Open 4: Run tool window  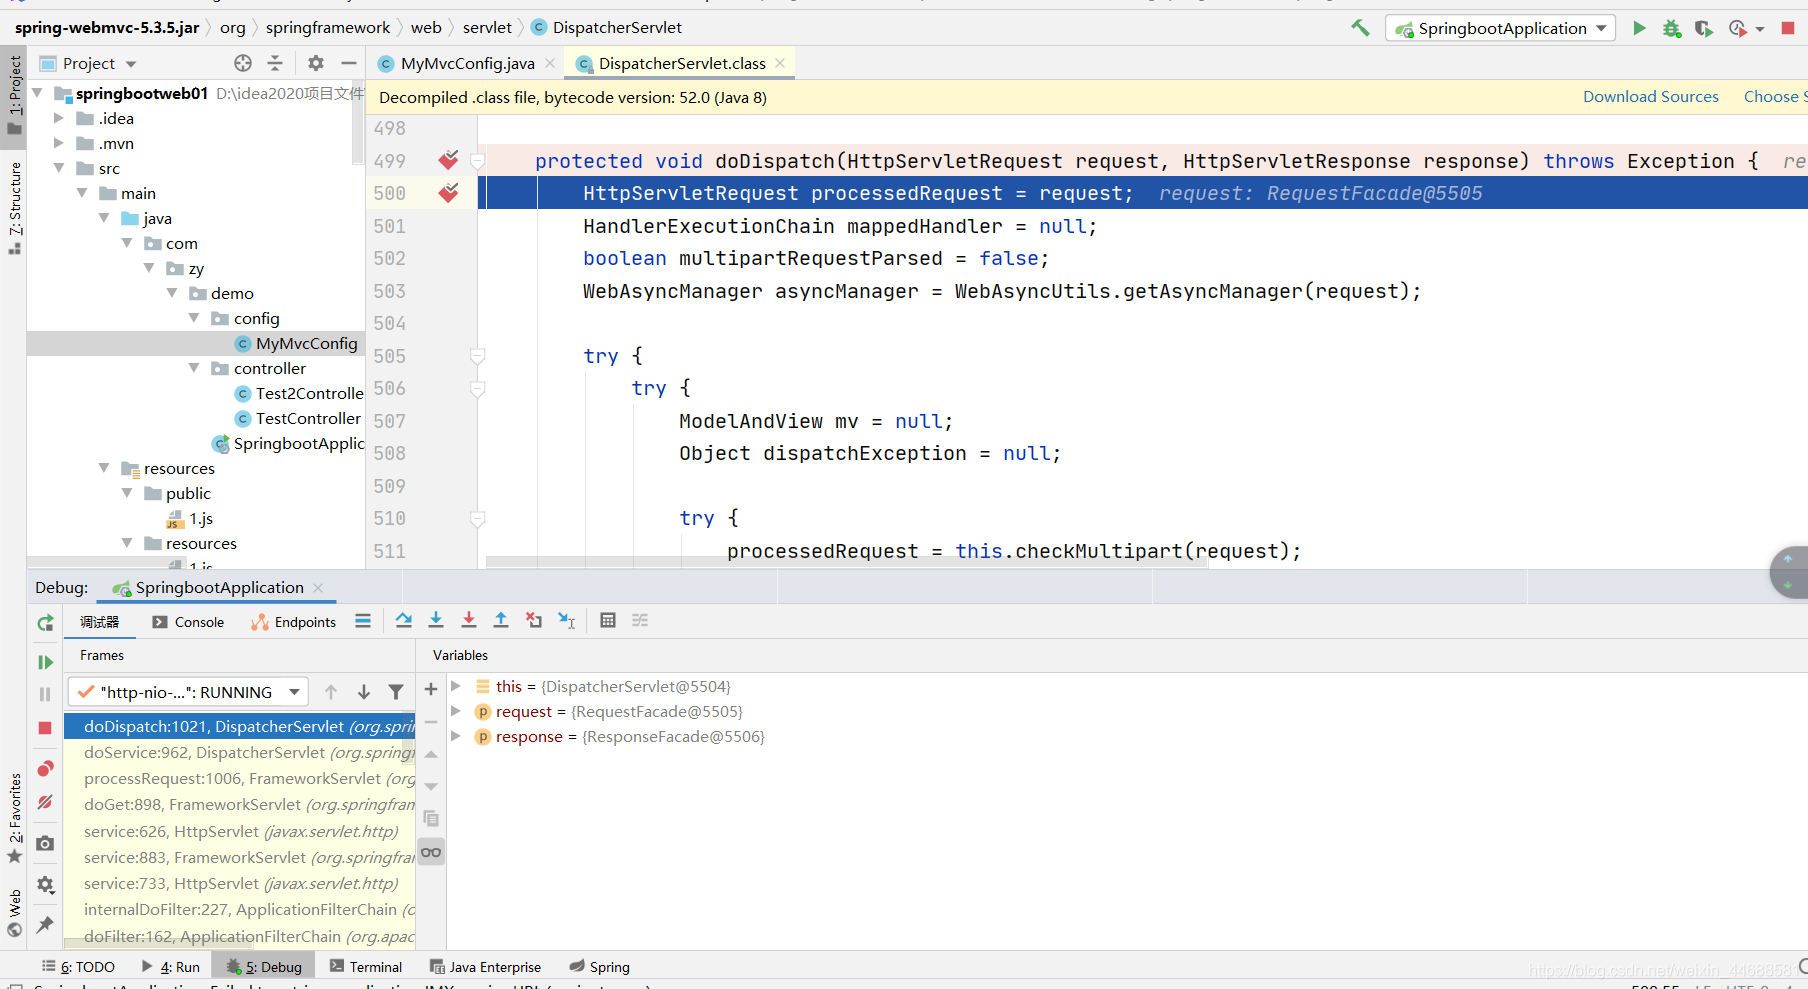pyautogui.click(x=171, y=967)
